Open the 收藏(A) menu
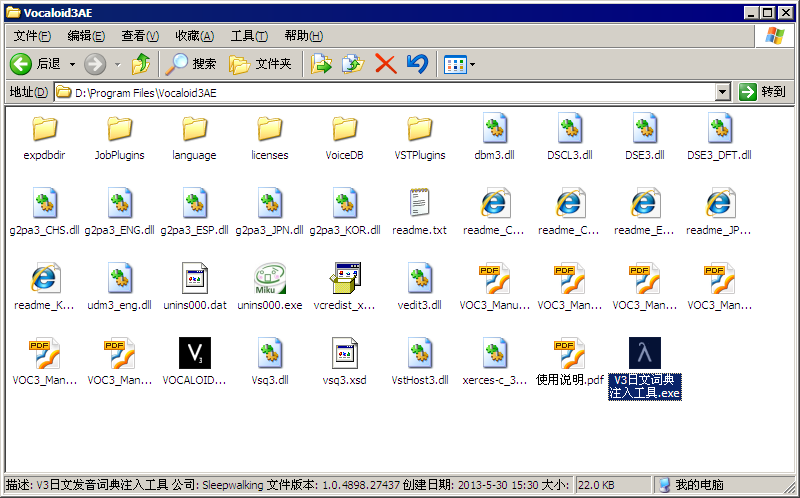 [x=194, y=36]
